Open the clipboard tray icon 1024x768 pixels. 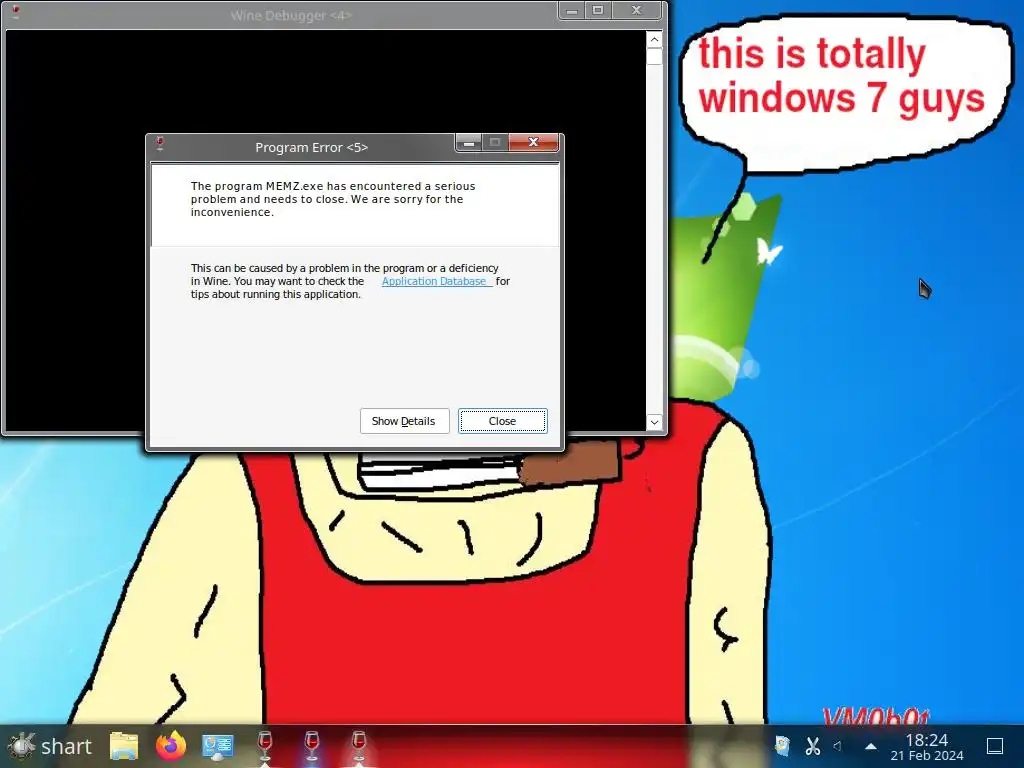[x=782, y=746]
